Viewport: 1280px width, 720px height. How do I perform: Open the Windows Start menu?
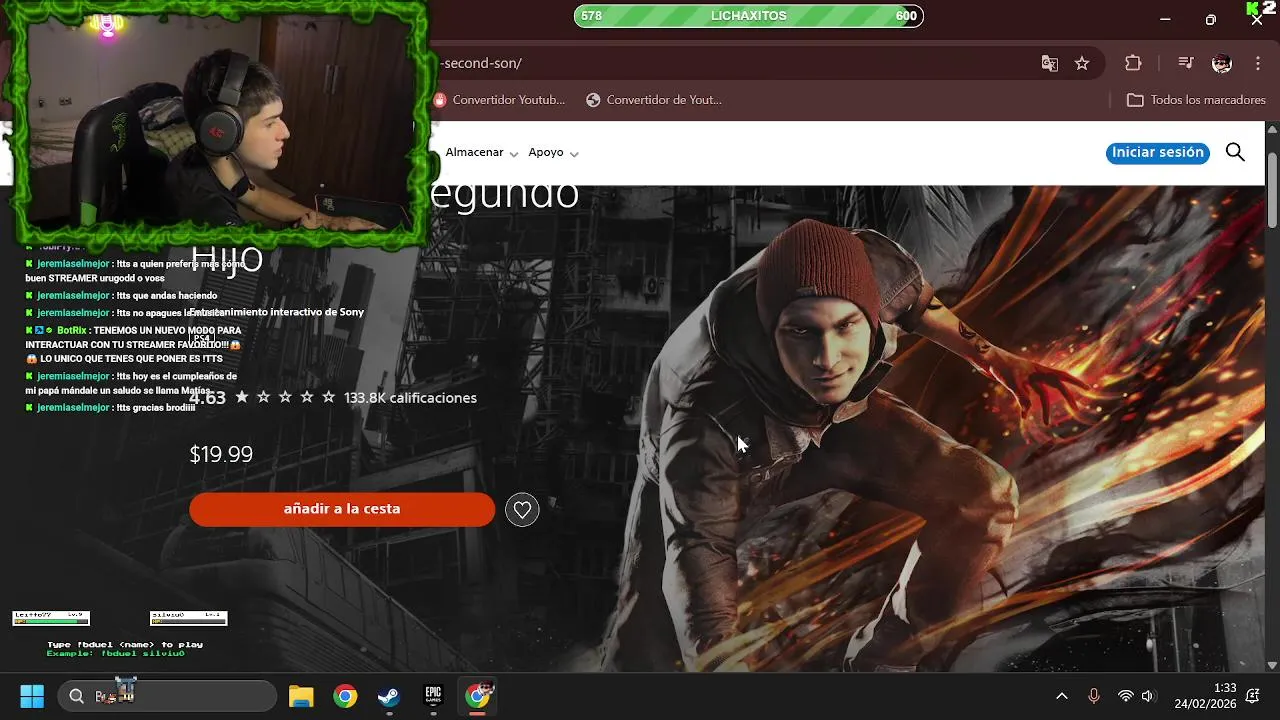tap(32, 696)
